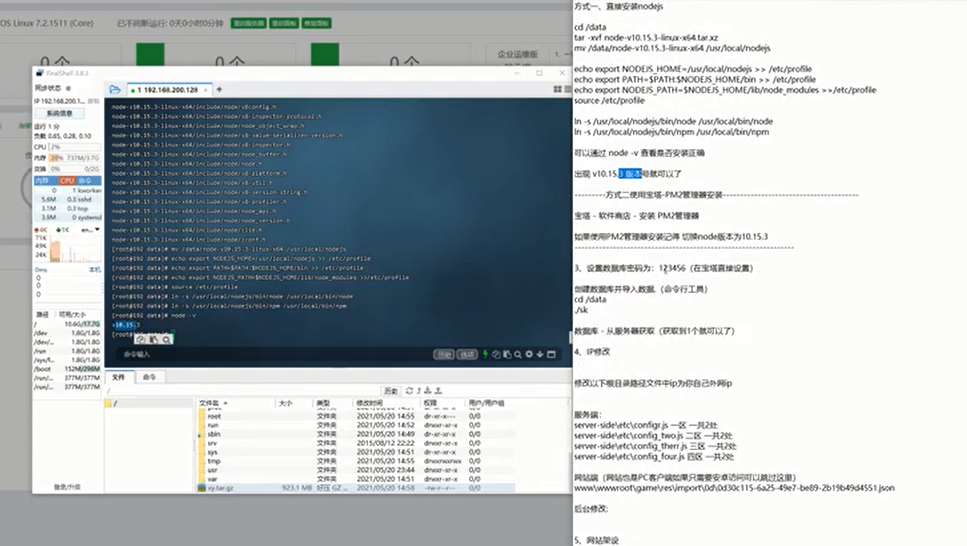Open network interface dropdown arrow
The height and width of the screenshot is (546, 967).
97,230
